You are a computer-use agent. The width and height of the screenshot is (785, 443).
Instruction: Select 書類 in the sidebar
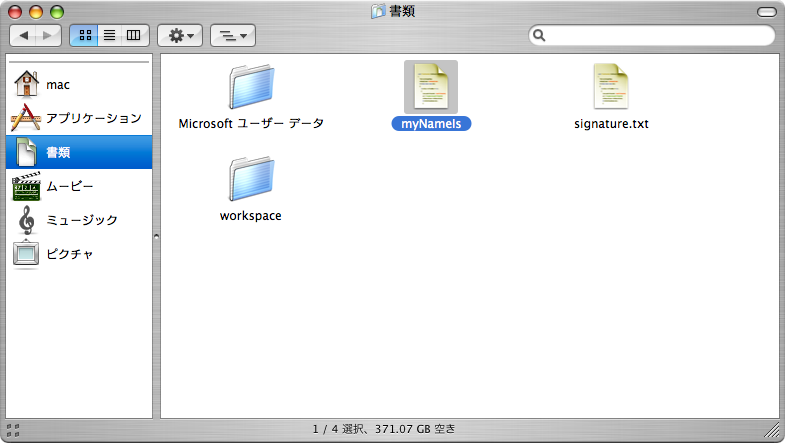79,152
